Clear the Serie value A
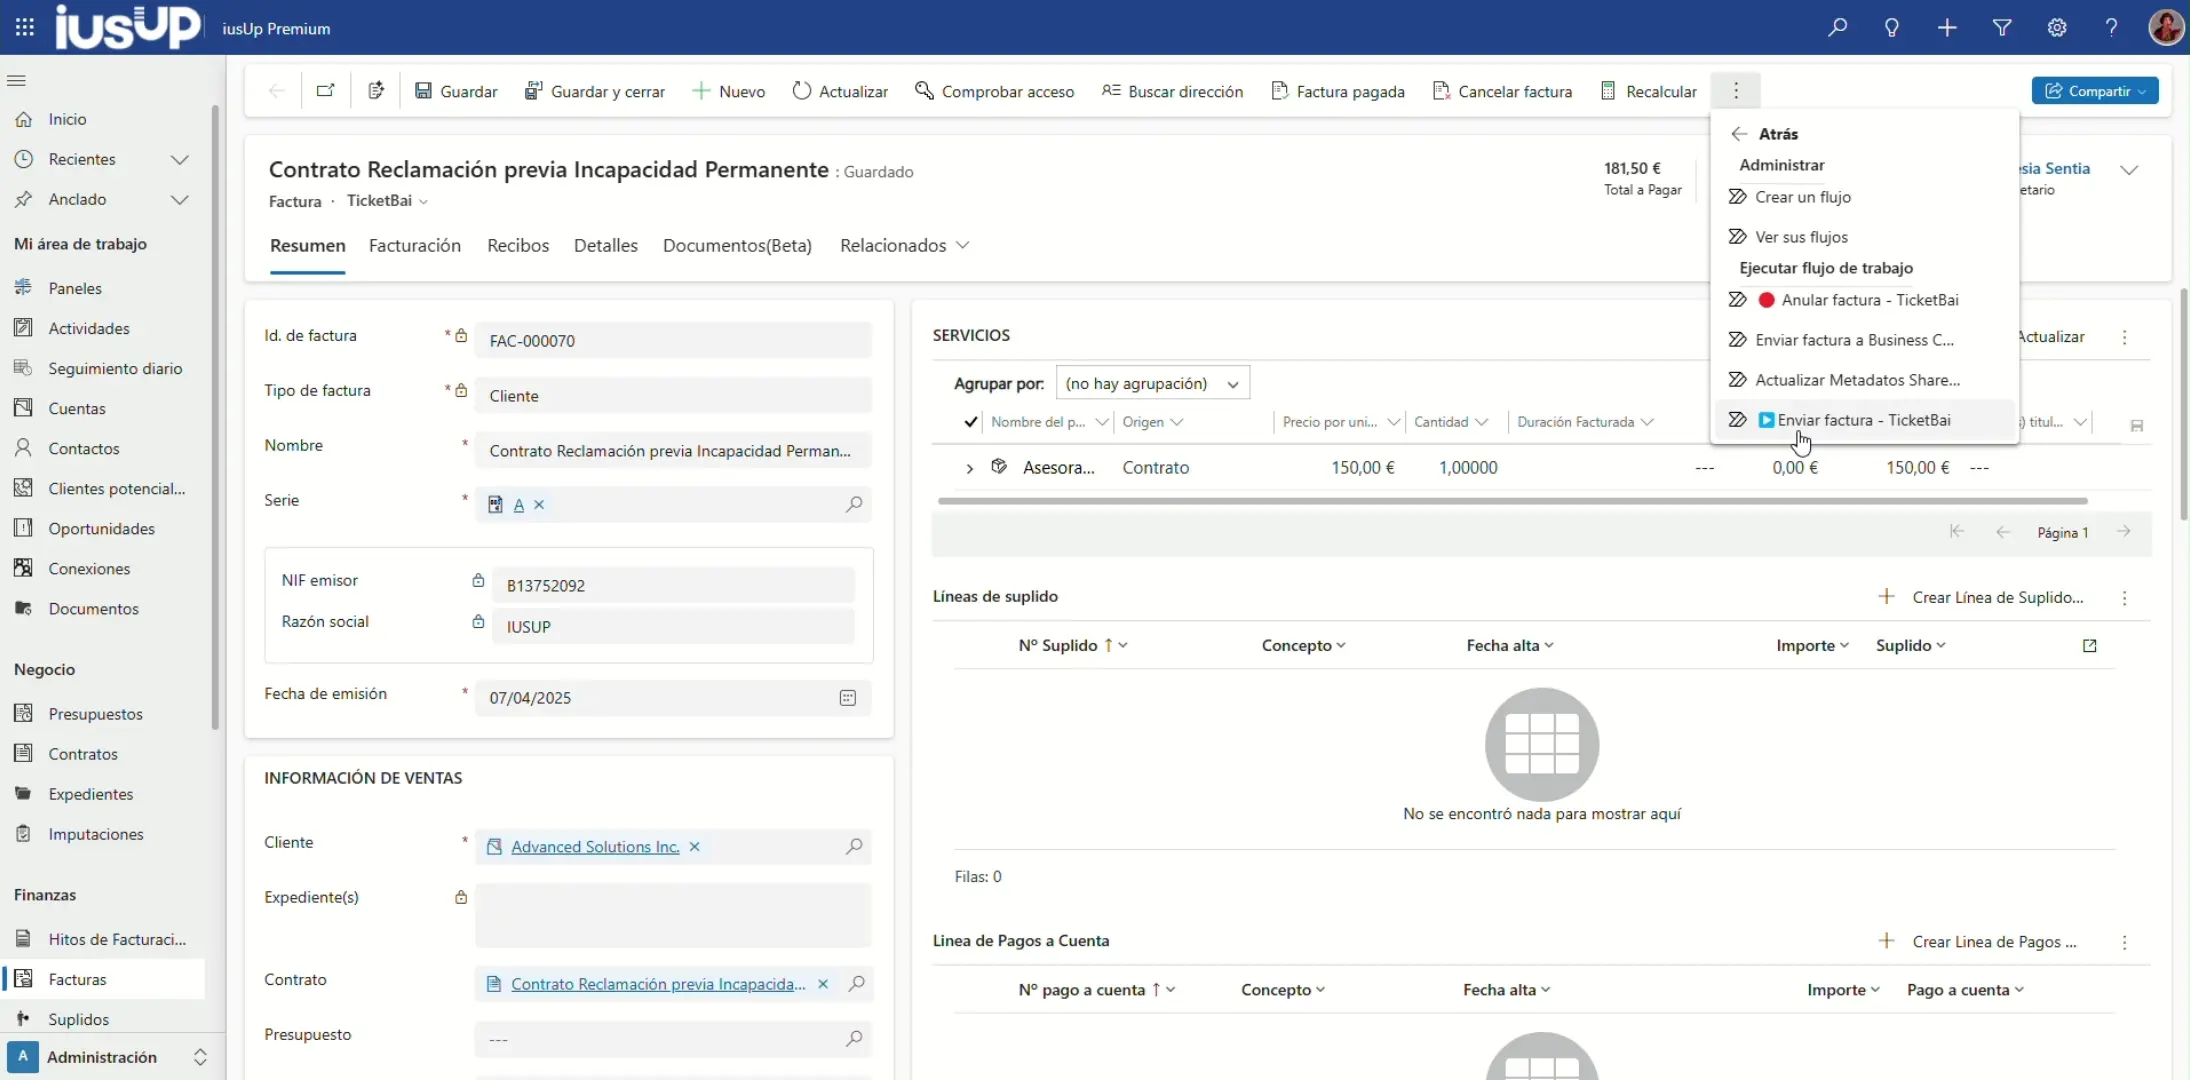The image size is (2190, 1080). (539, 505)
